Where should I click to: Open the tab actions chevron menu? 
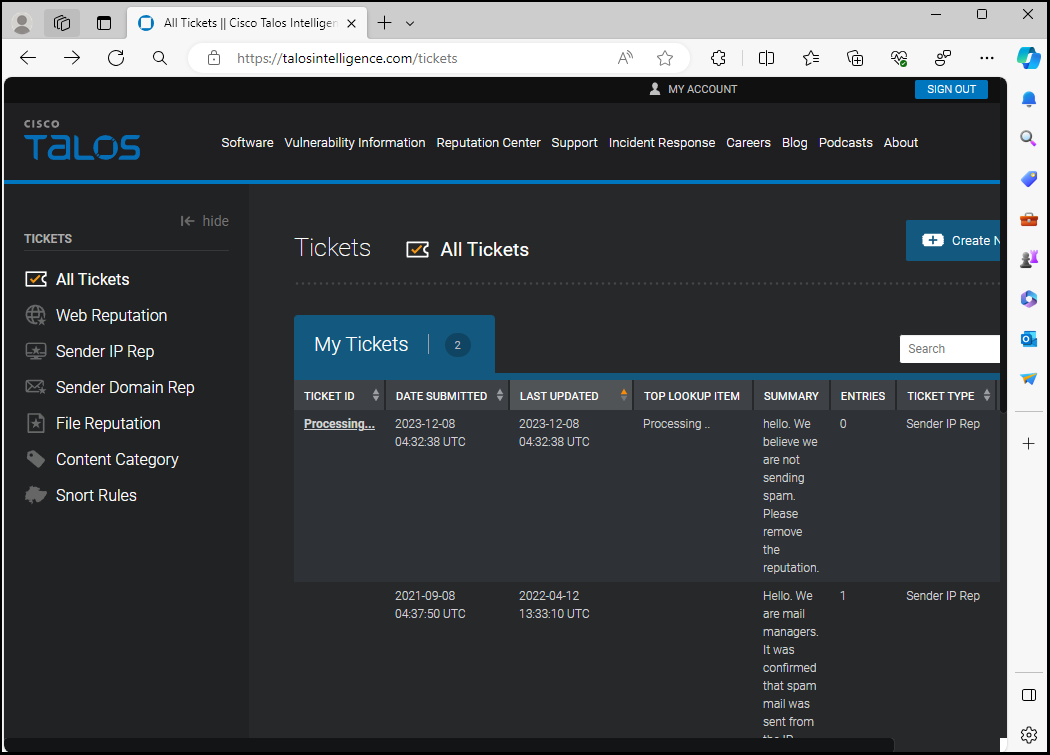(x=410, y=23)
